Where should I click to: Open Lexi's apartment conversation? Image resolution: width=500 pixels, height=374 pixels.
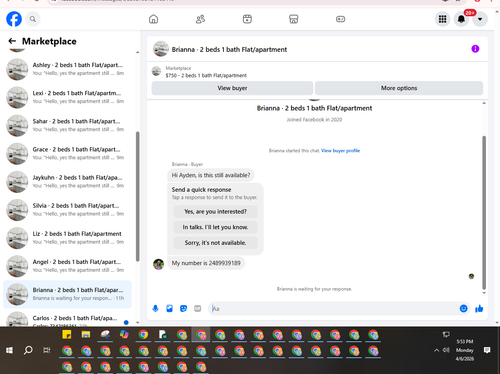coord(67,97)
